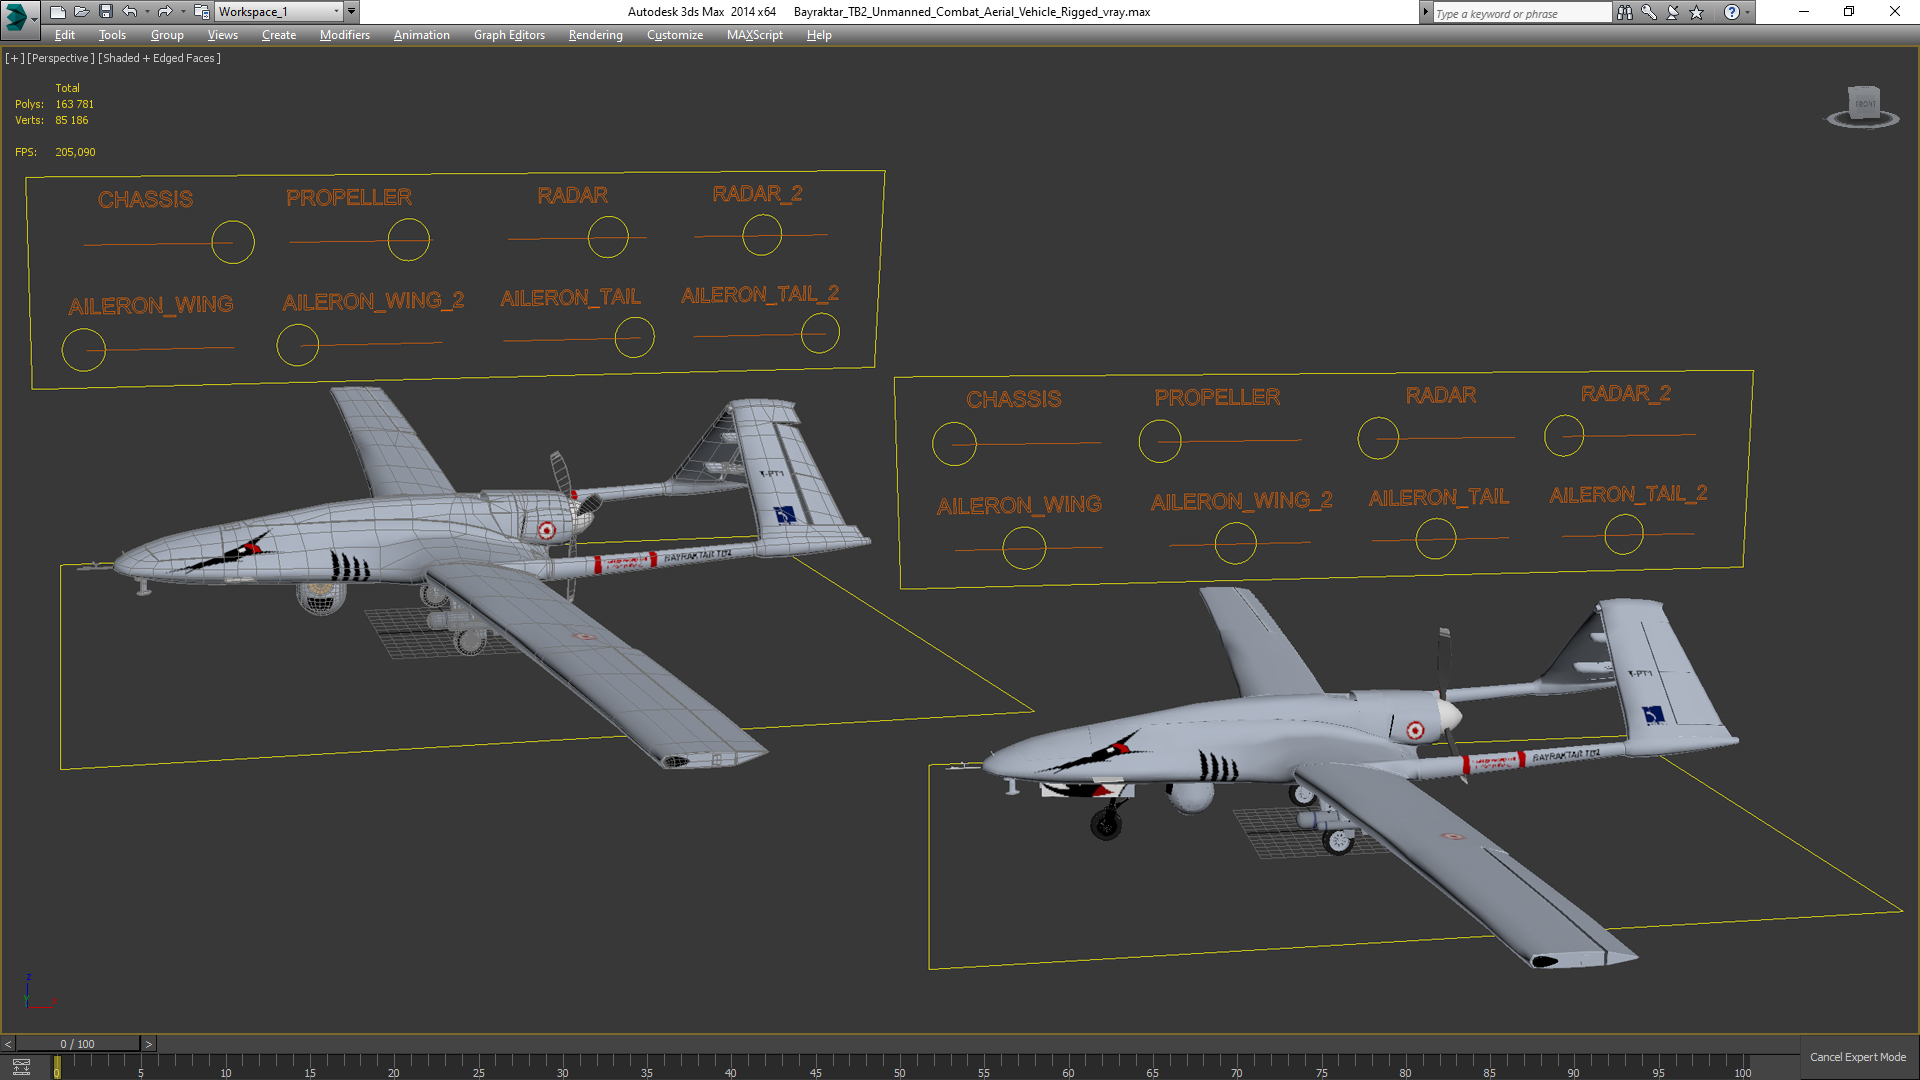Click the Open Mini Curve Editor icon
Screen dimensions: 1920x1080
click(21, 1067)
